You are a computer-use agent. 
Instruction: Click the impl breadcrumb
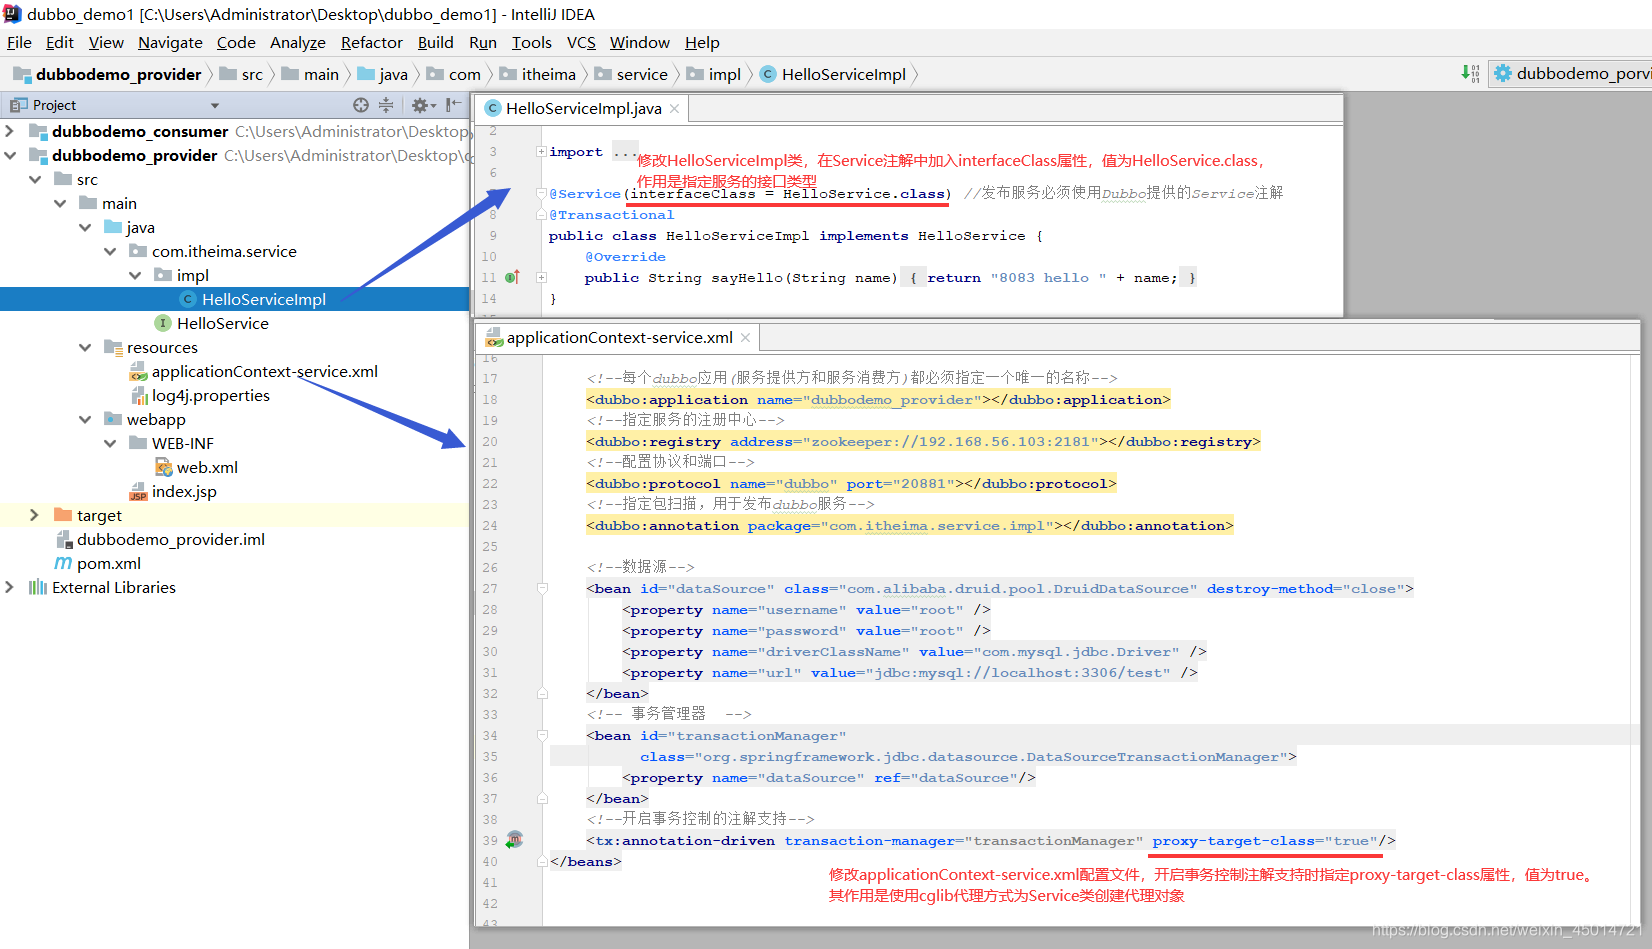point(724,74)
